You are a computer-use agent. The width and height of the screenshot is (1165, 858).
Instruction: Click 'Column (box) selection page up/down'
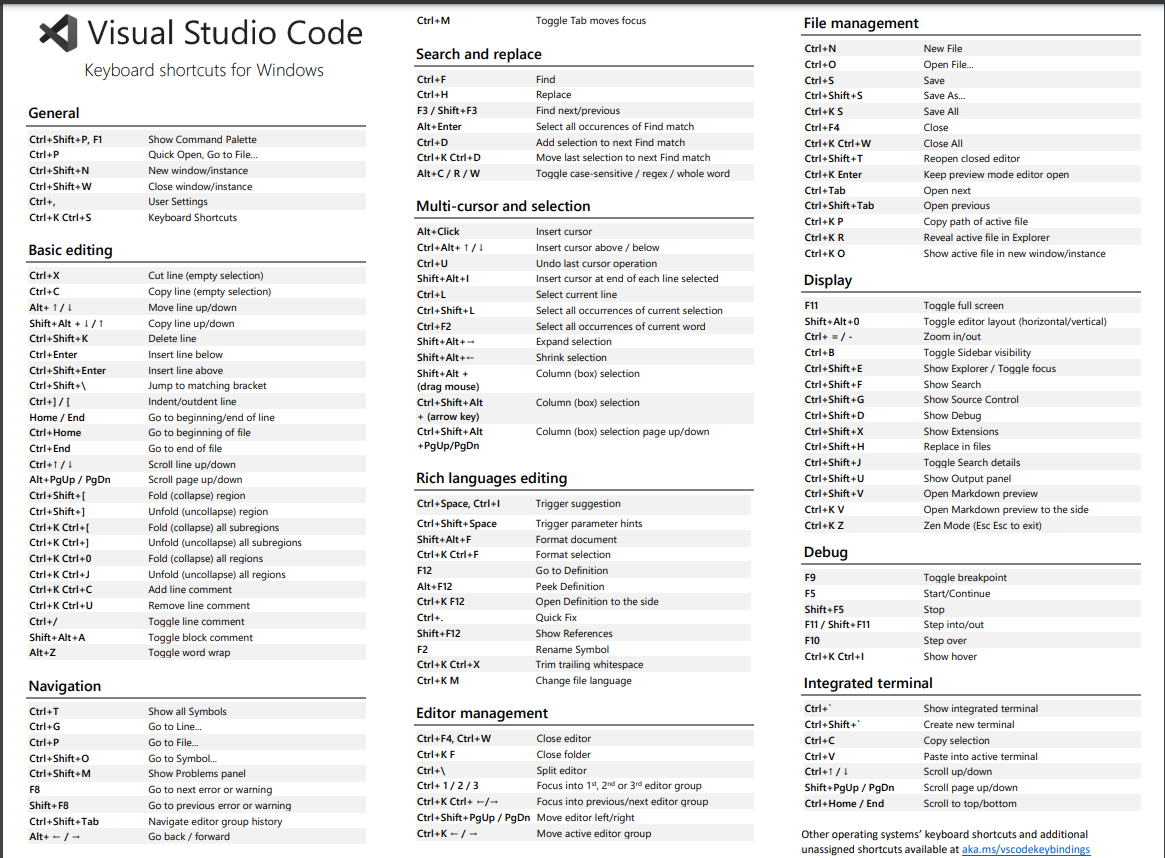[623, 432]
